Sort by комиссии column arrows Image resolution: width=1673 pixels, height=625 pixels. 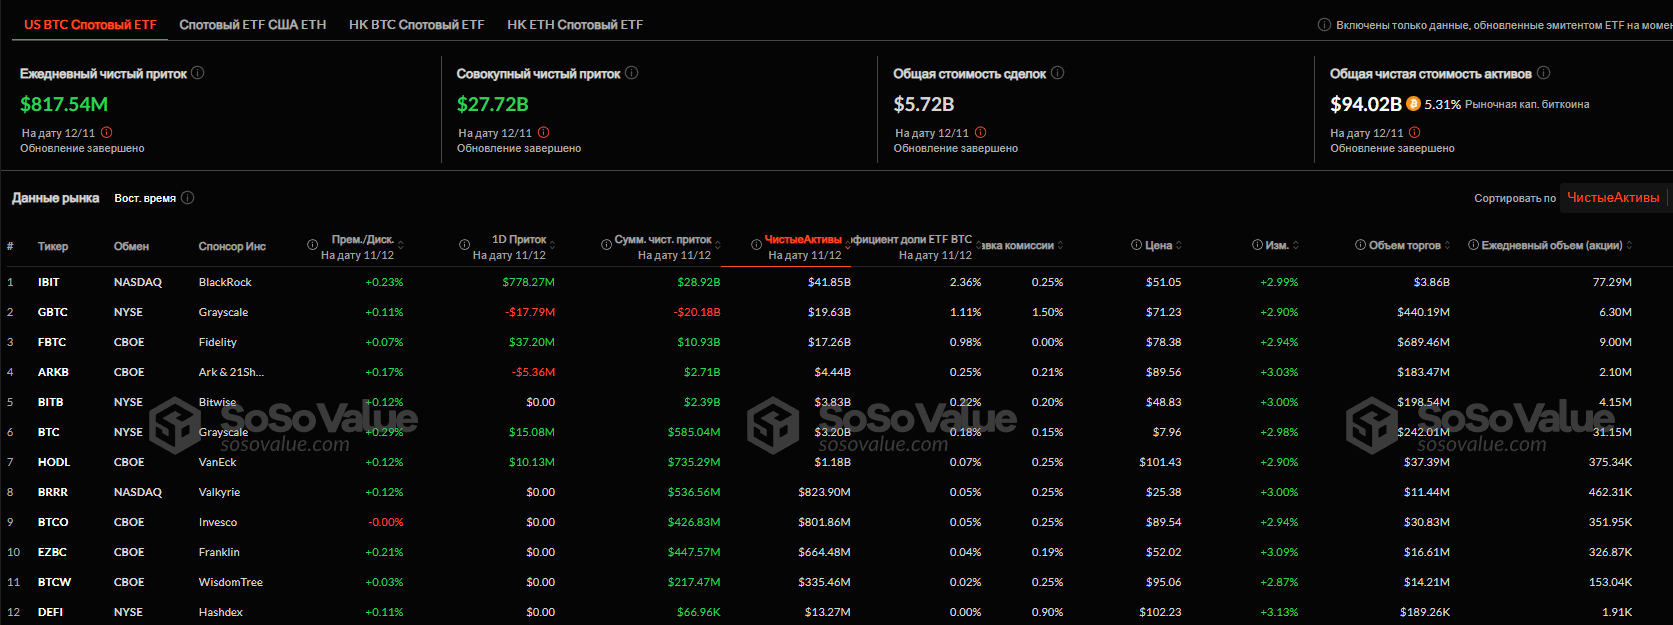tap(1060, 245)
